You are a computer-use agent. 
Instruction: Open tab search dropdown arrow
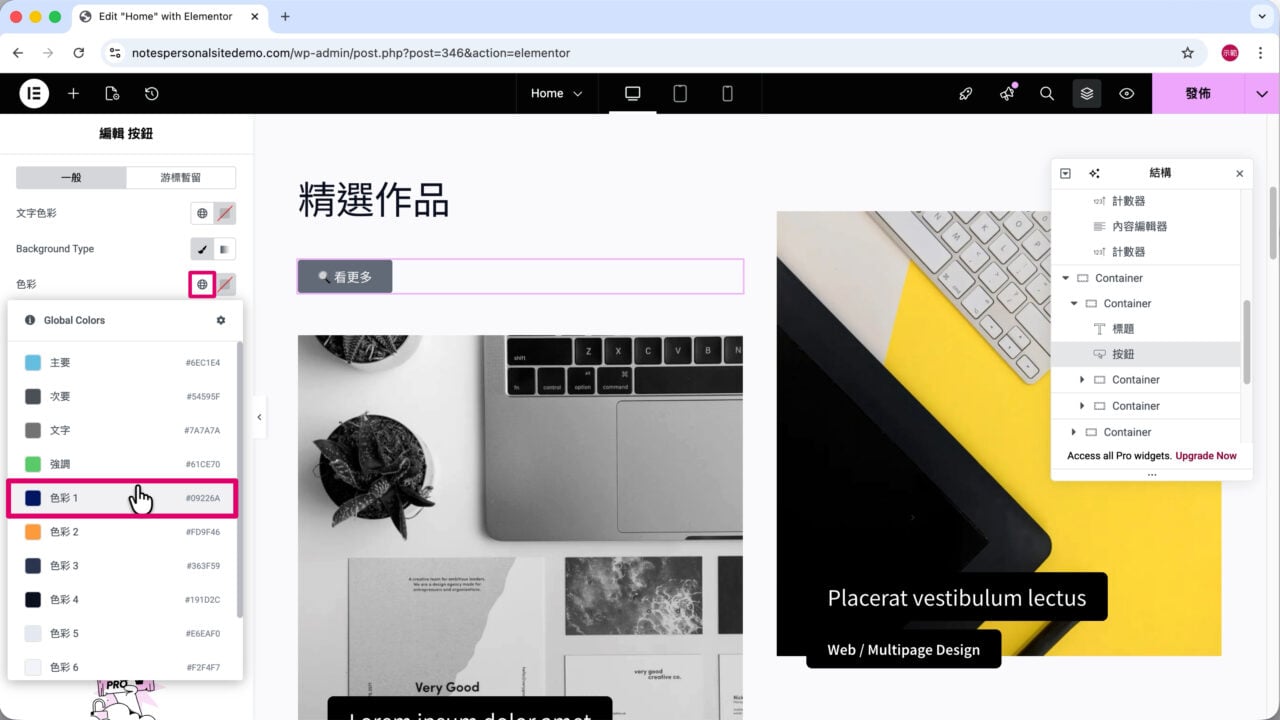coord(1260,17)
